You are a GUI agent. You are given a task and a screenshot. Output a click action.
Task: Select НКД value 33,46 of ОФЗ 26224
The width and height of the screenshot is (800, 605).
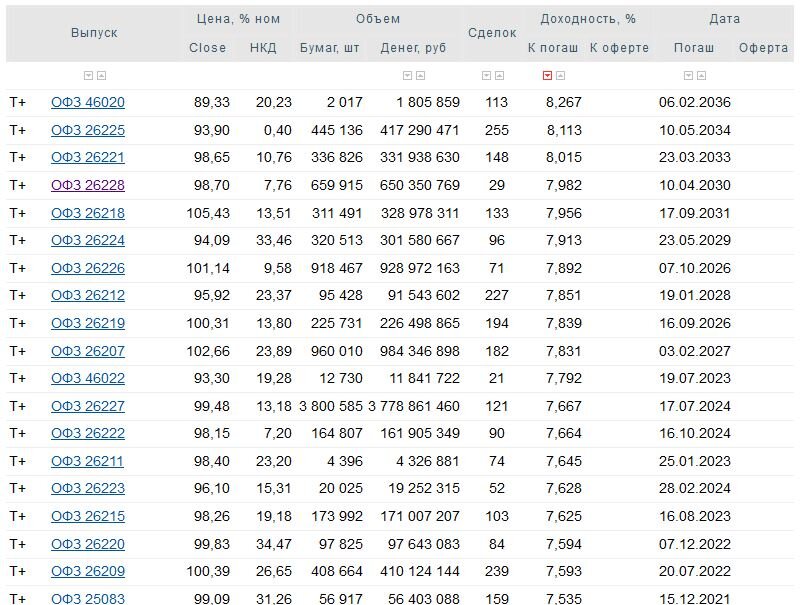coord(274,240)
